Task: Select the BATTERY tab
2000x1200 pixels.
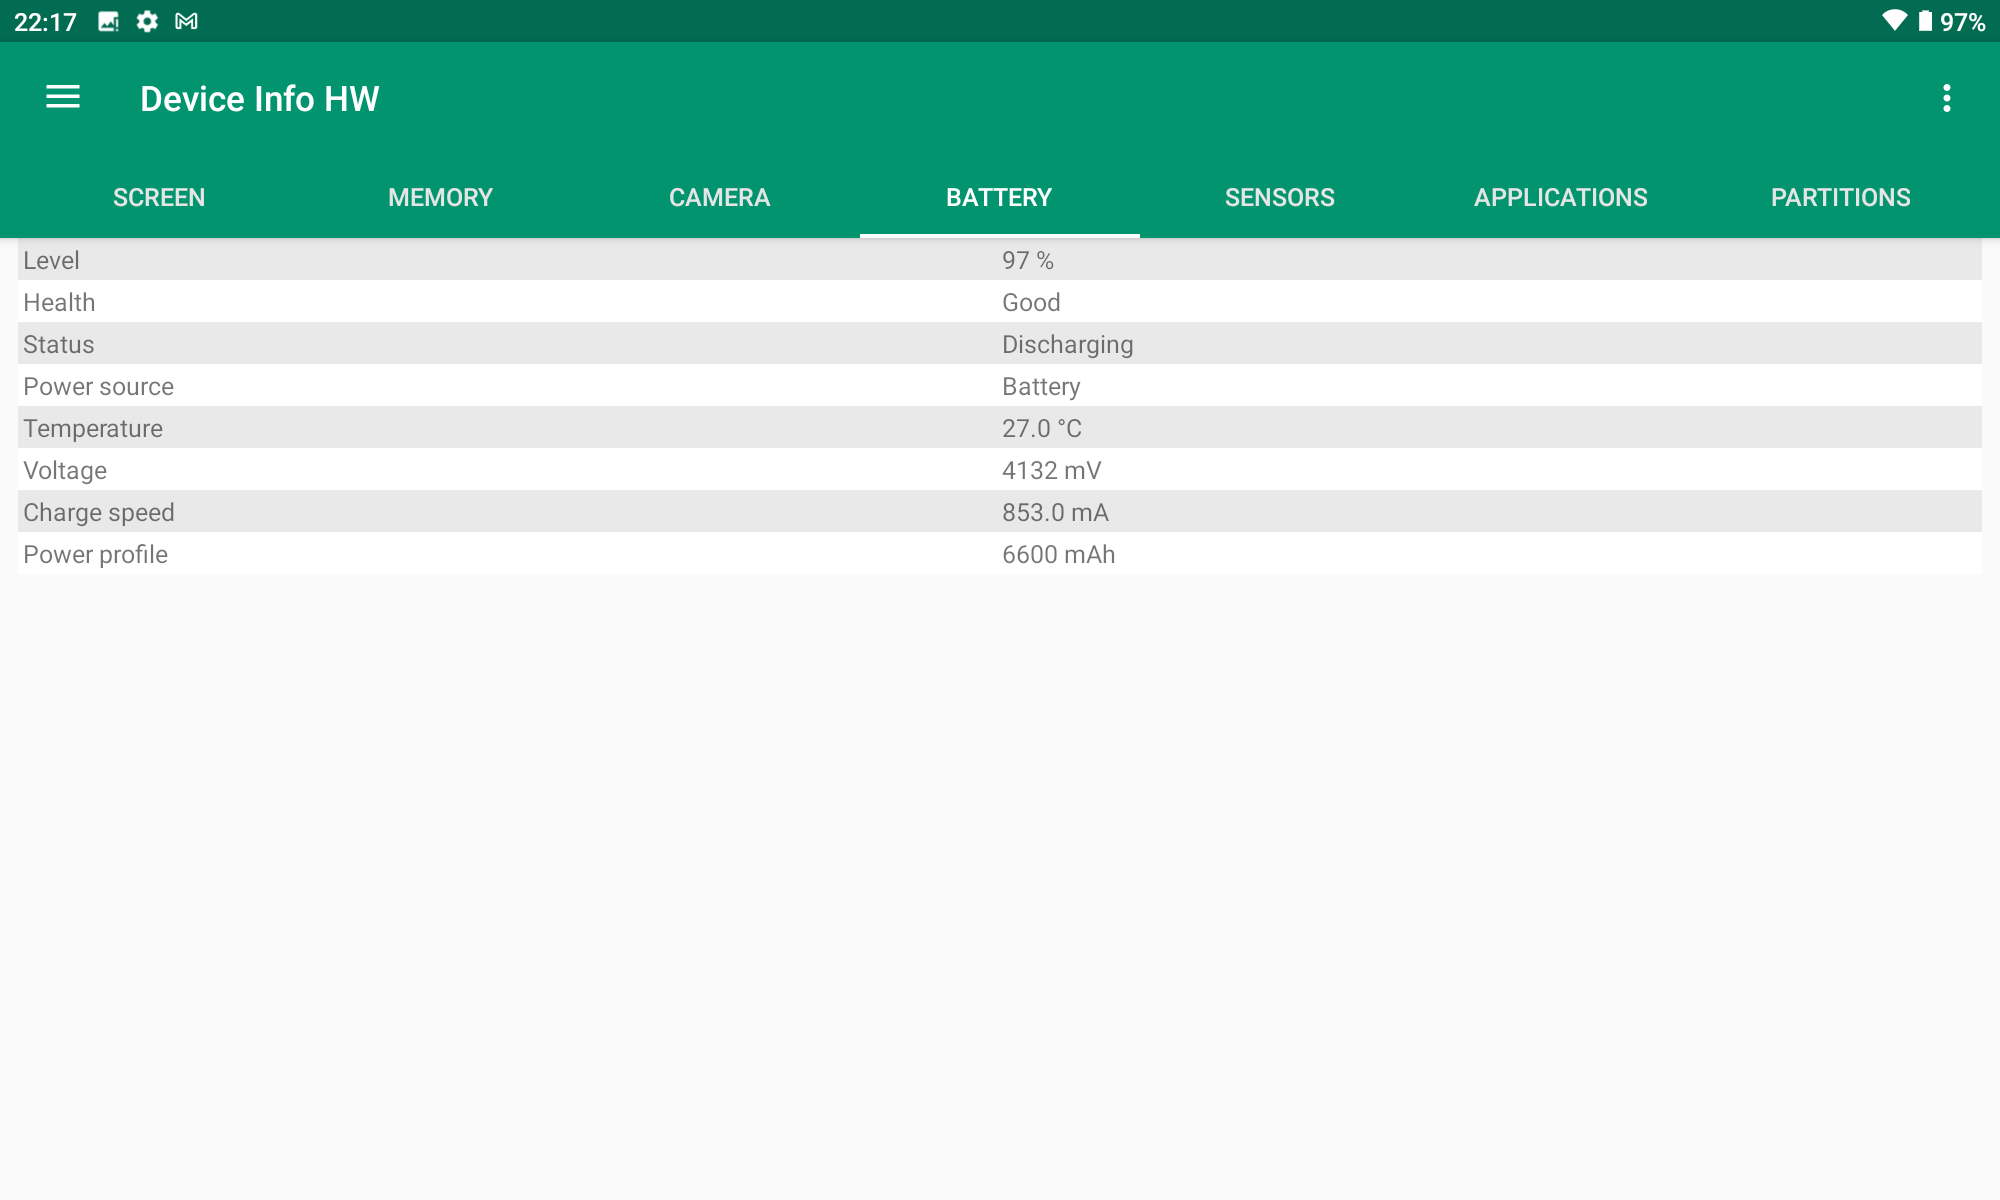Action: coord(999,197)
